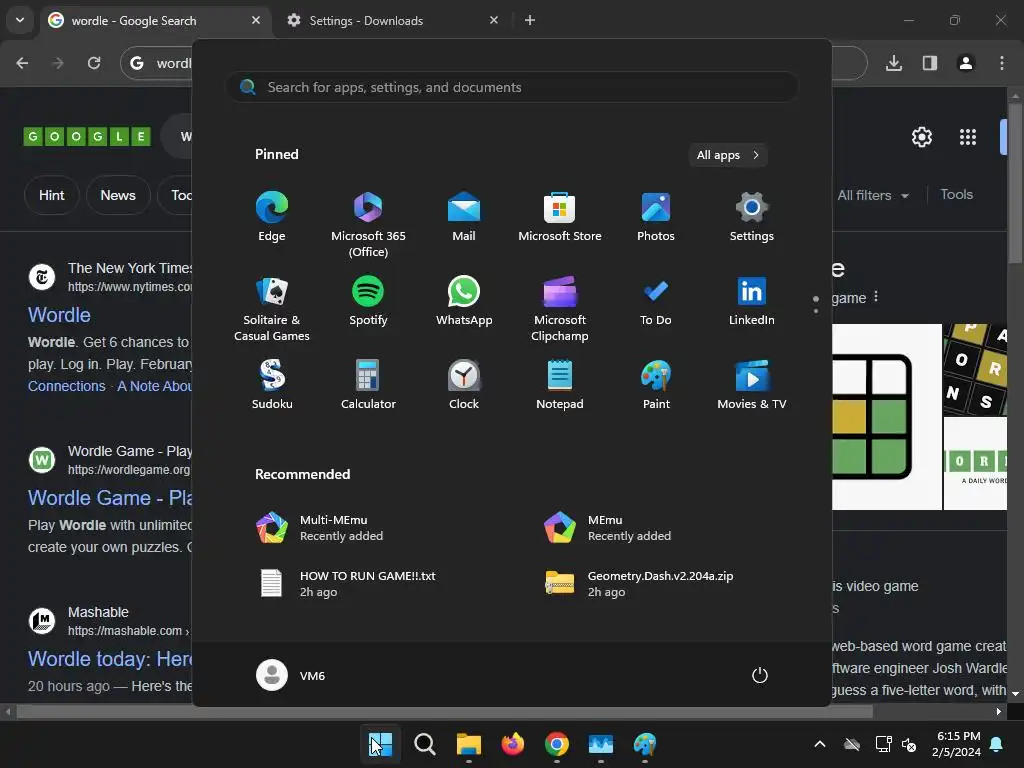
Task: Launch Sudoku game
Action: (272, 385)
